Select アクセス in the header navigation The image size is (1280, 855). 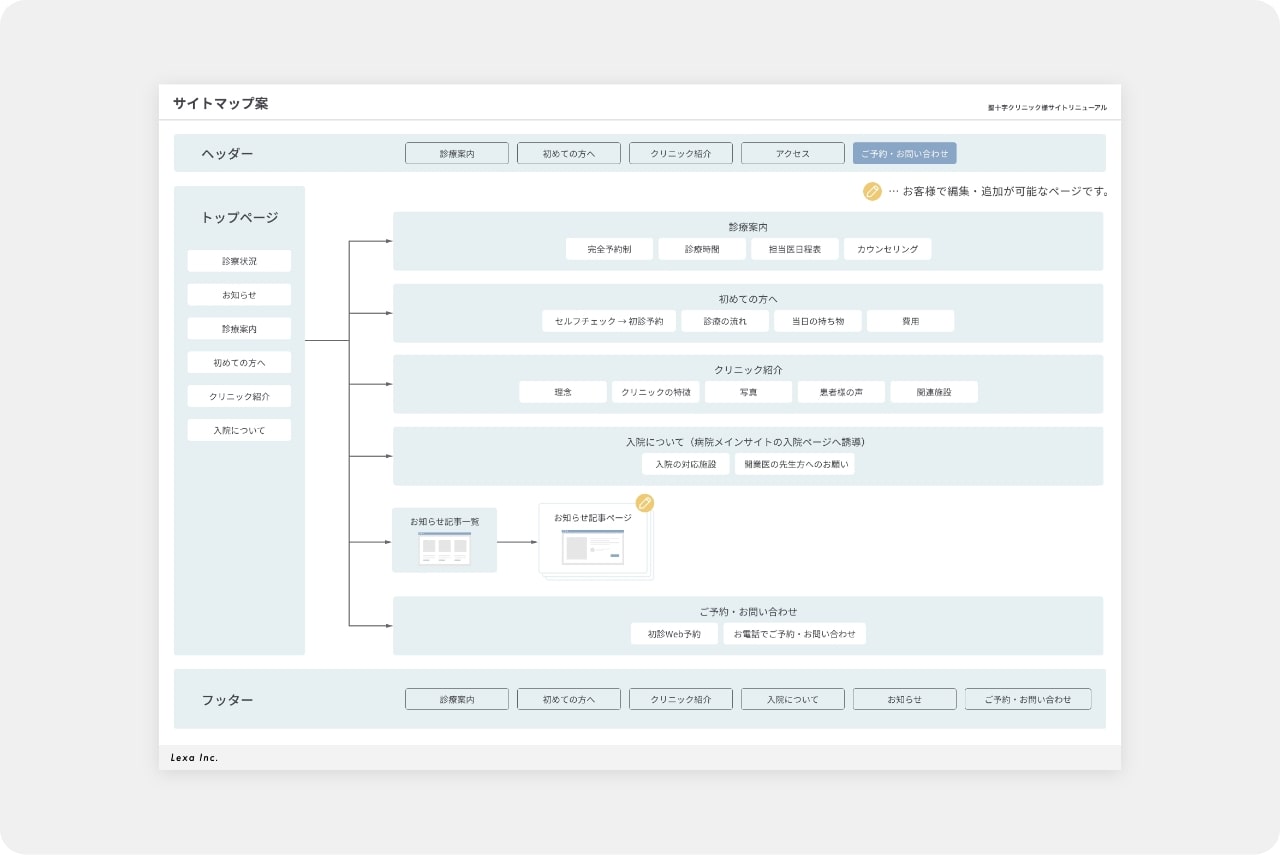792,153
